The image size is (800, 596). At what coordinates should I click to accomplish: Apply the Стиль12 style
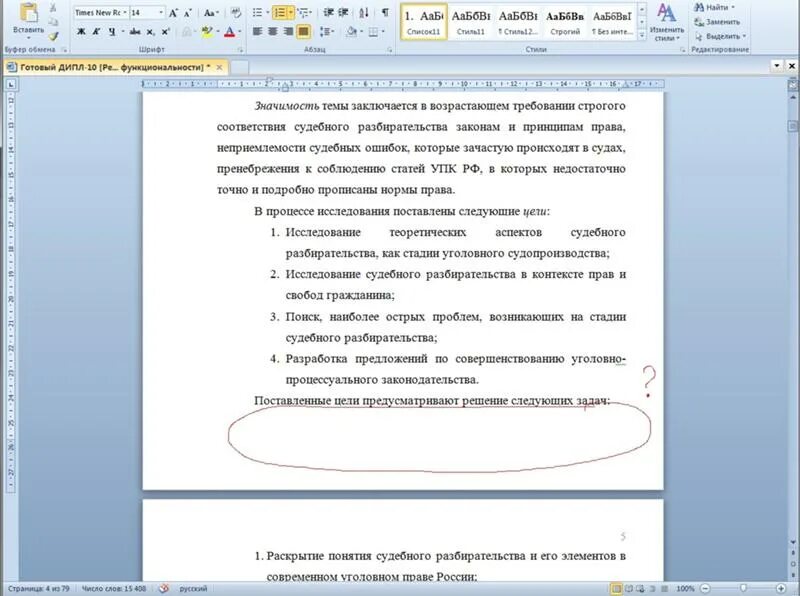click(x=518, y=22)
